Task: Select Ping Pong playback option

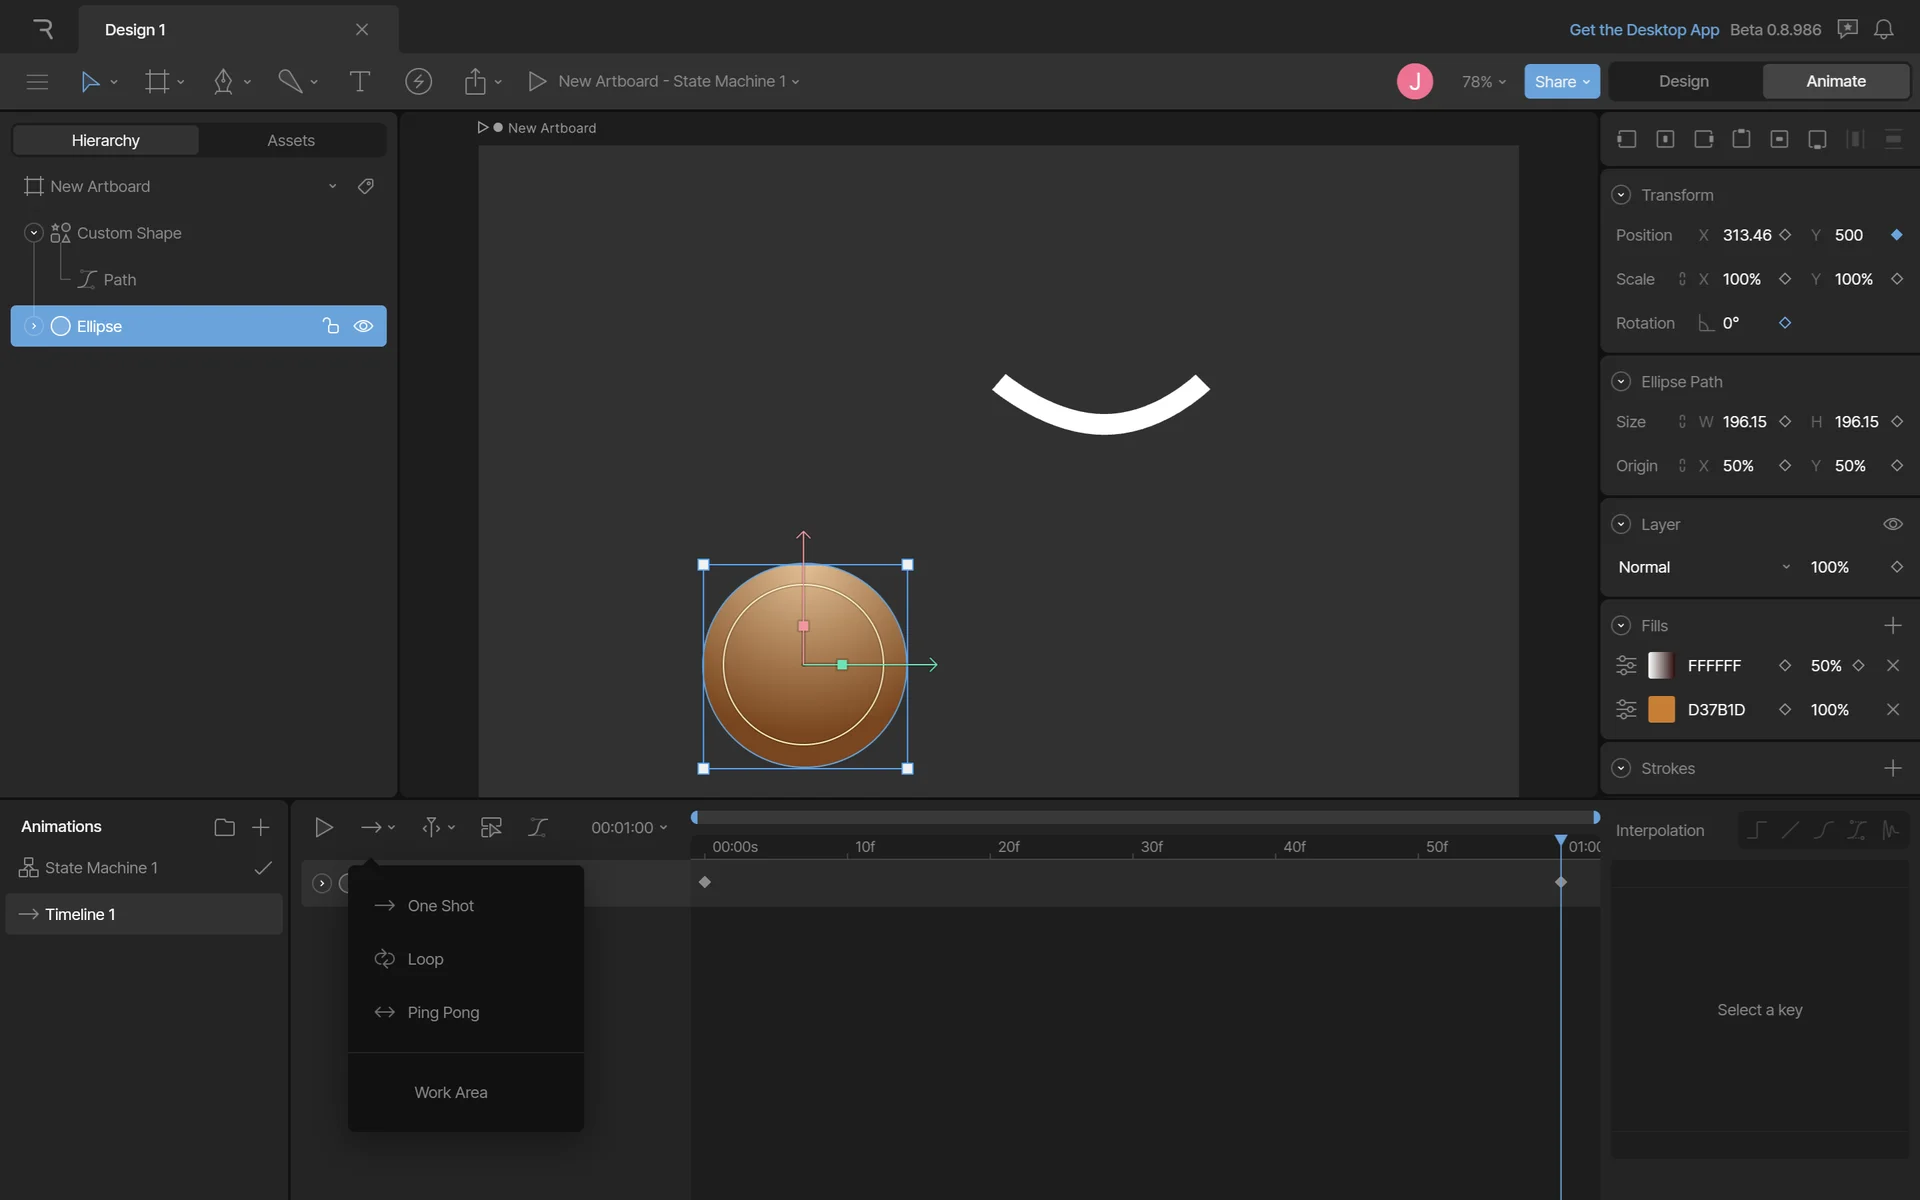Action: pos(442,1012)
